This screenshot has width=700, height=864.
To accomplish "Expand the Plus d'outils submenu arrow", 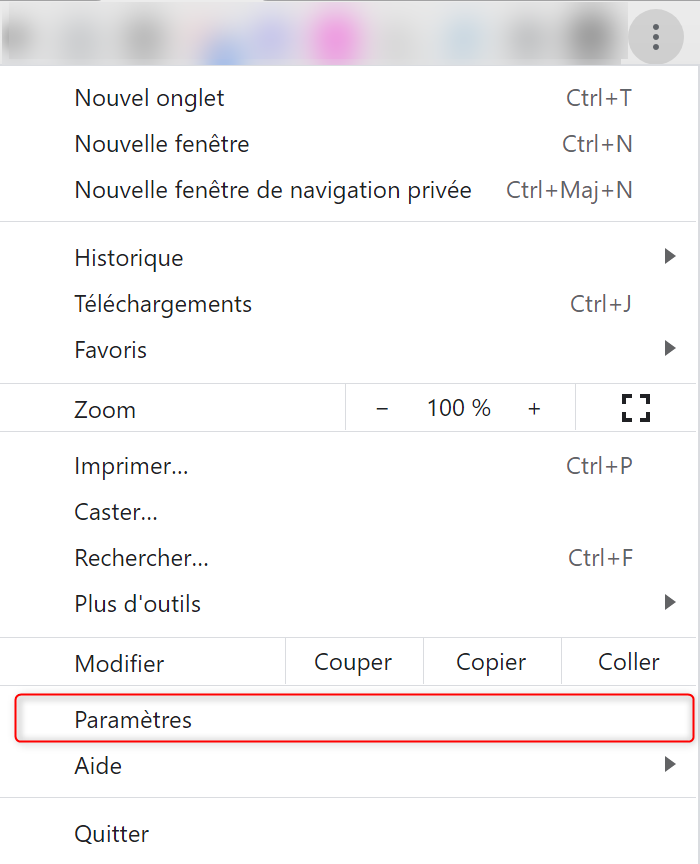I will [x=670, y=603].
